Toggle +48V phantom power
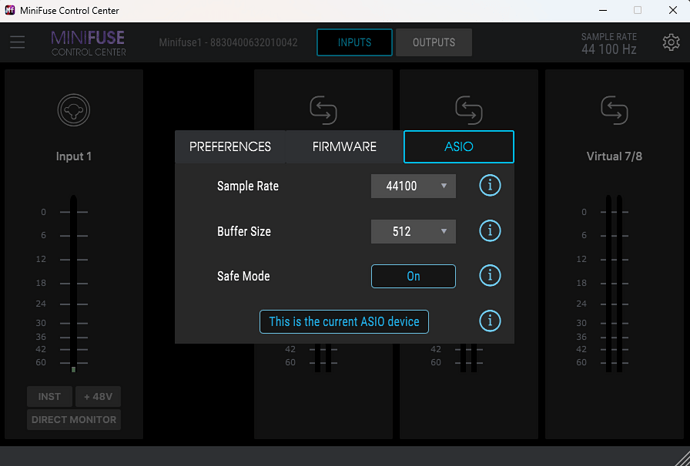 [98, 396]
